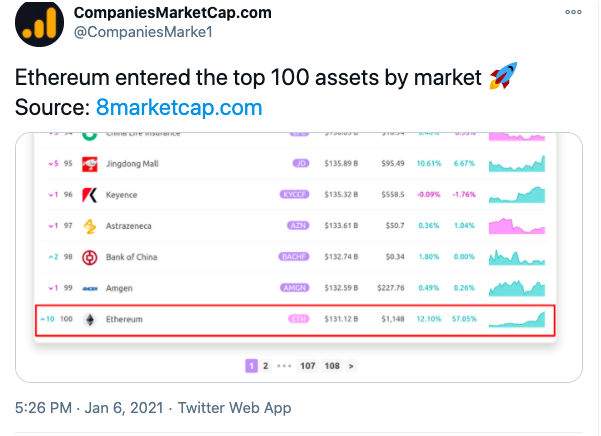Click the next page arrow
The height and width of the screenshot is (436, 601).
coord(351,366)
